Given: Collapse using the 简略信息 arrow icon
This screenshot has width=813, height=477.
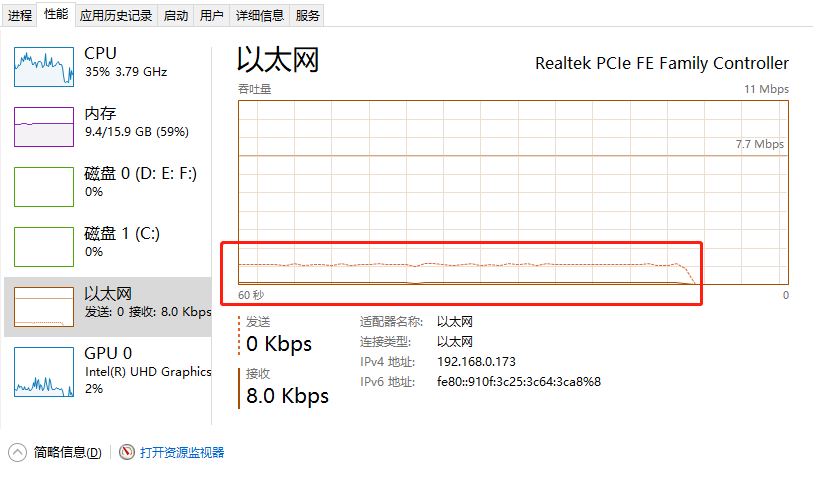Looking at the screenshot, I should (x=17, y=452).
